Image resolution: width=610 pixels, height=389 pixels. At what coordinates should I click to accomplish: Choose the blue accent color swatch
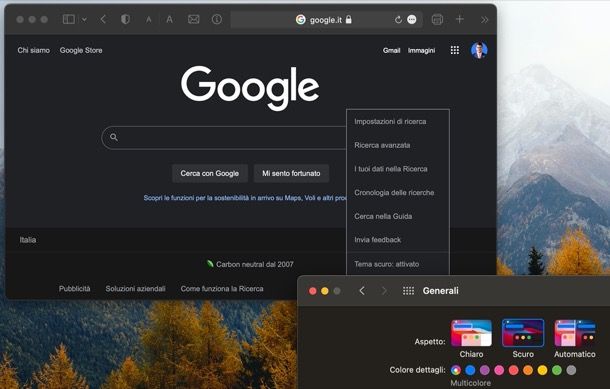[x=470, y=370]
